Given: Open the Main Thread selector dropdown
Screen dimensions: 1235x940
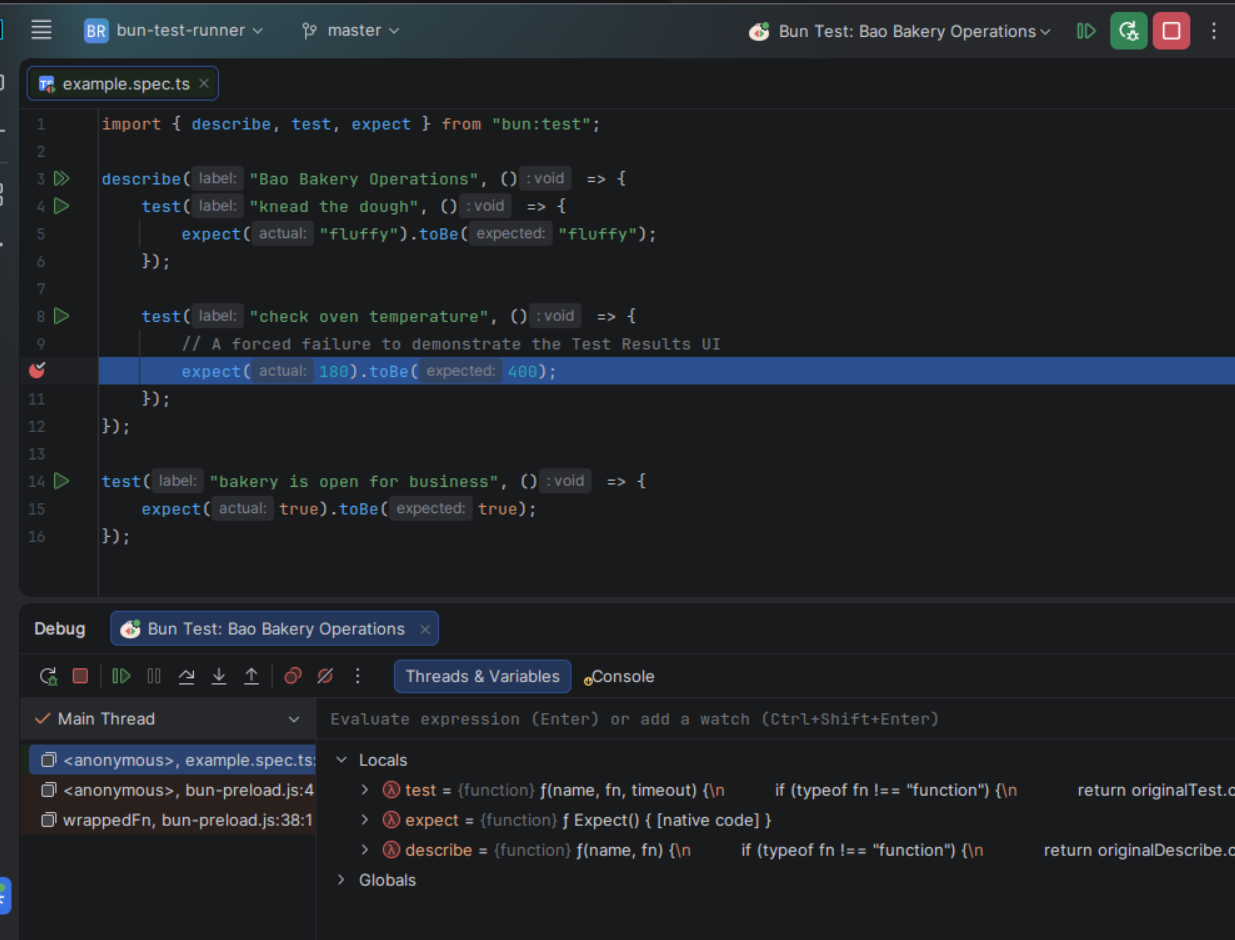Looking at the screenshot, I should (x=168, y=719).
